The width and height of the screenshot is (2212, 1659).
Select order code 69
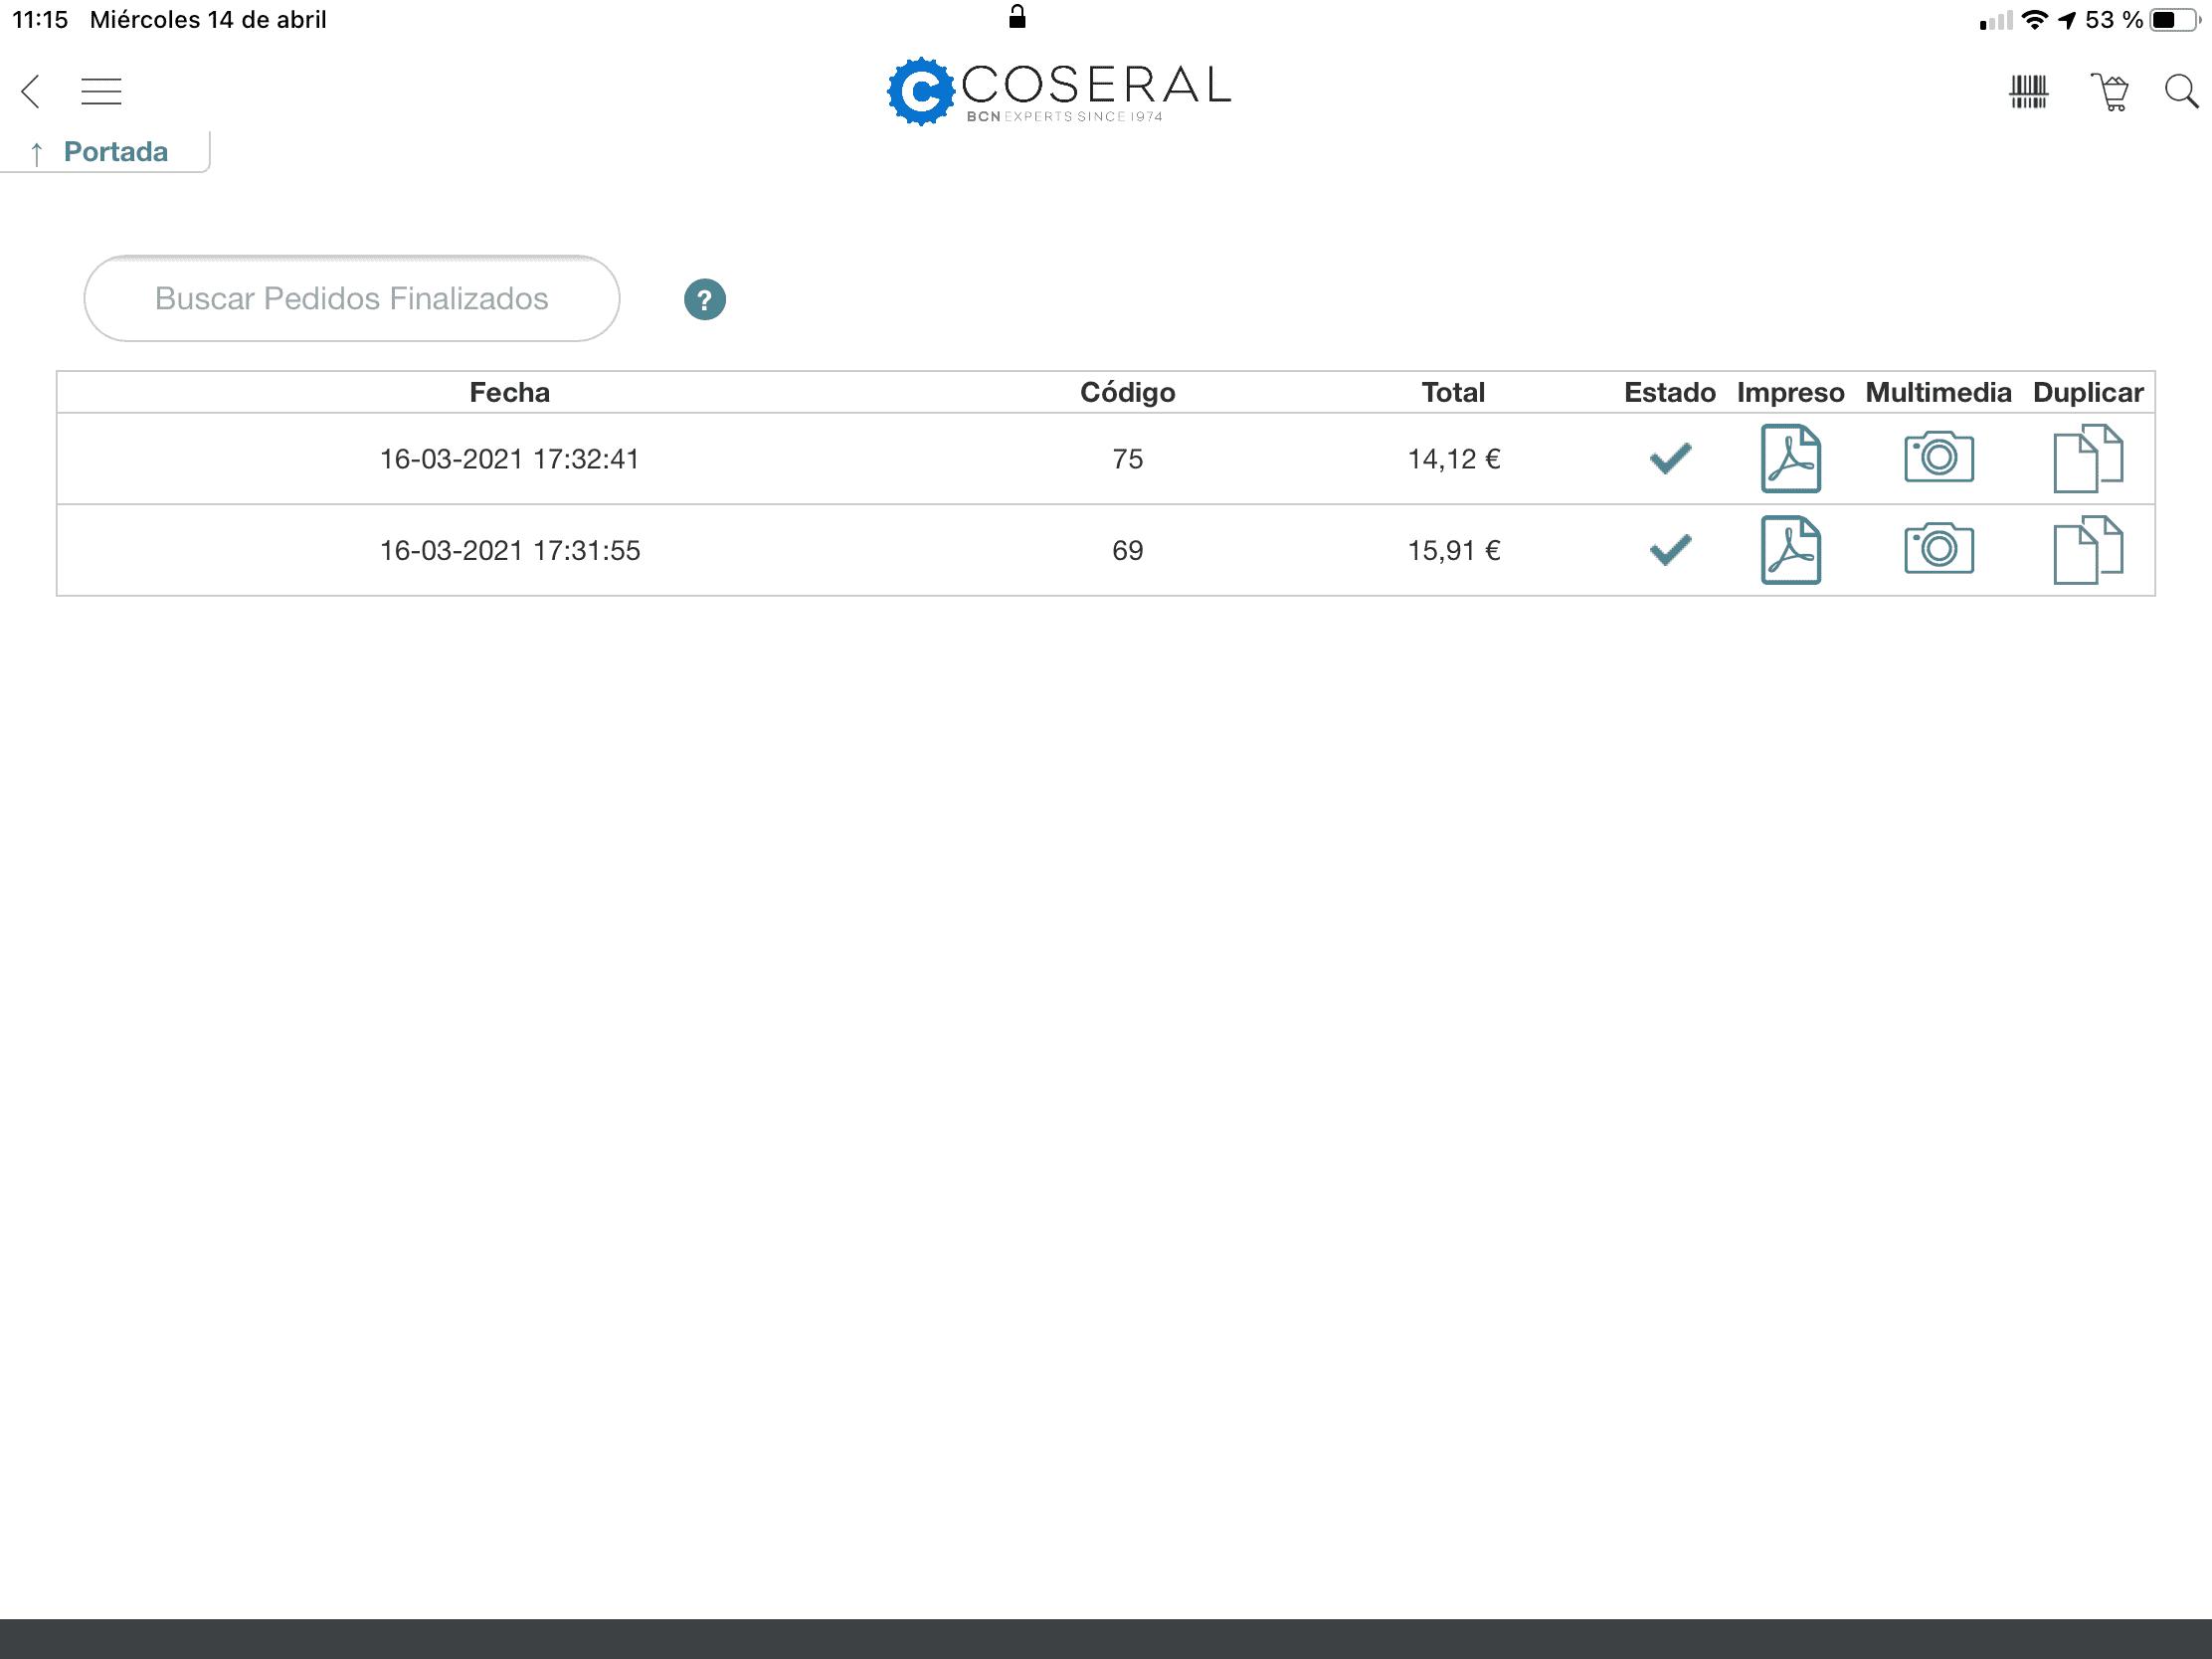pos(1128,550)
